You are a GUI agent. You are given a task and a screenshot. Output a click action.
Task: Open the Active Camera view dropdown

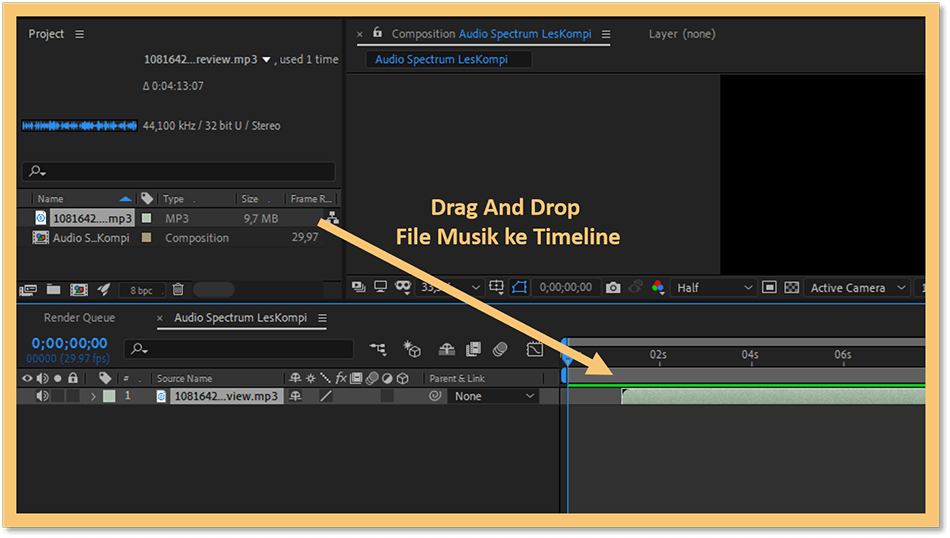(x=858, y=288)
